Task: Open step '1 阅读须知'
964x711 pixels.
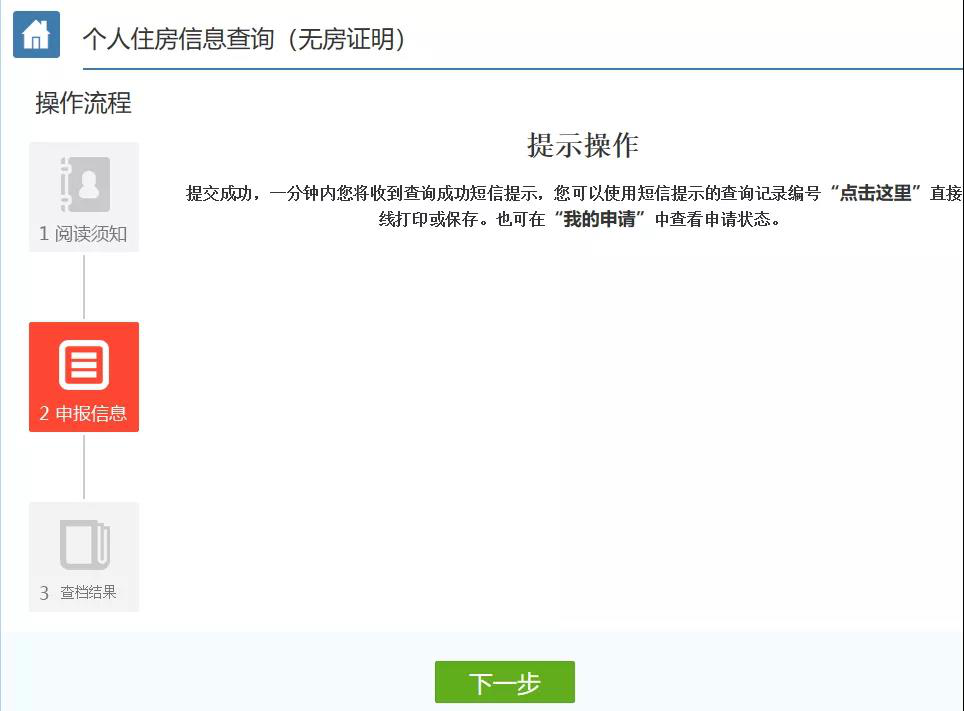Action: (84, 197)
